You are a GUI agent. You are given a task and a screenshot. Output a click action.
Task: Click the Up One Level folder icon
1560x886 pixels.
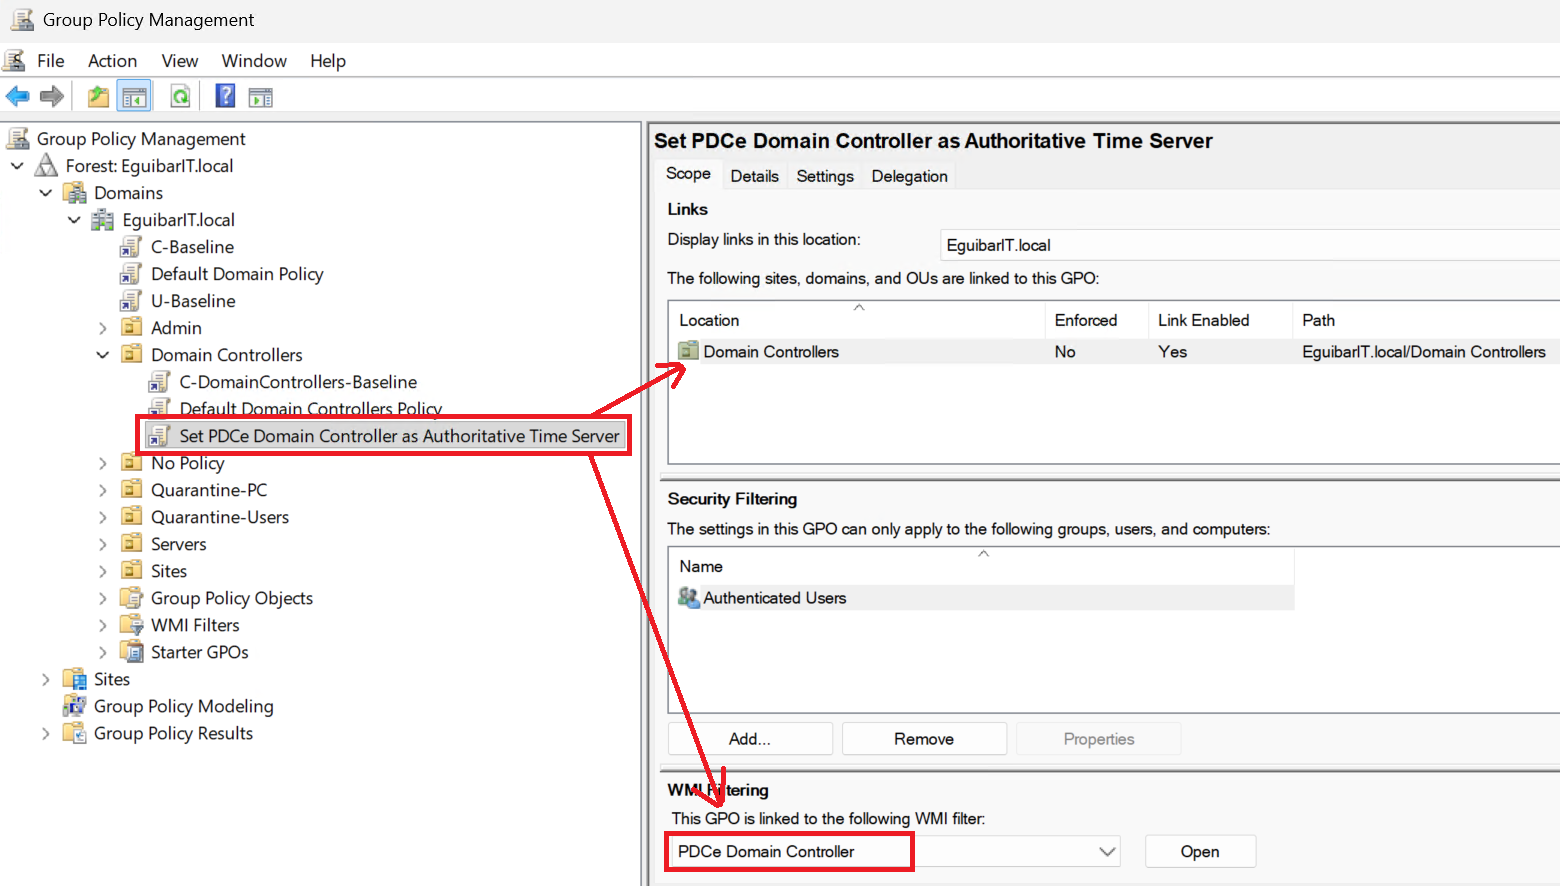point(98,97)
